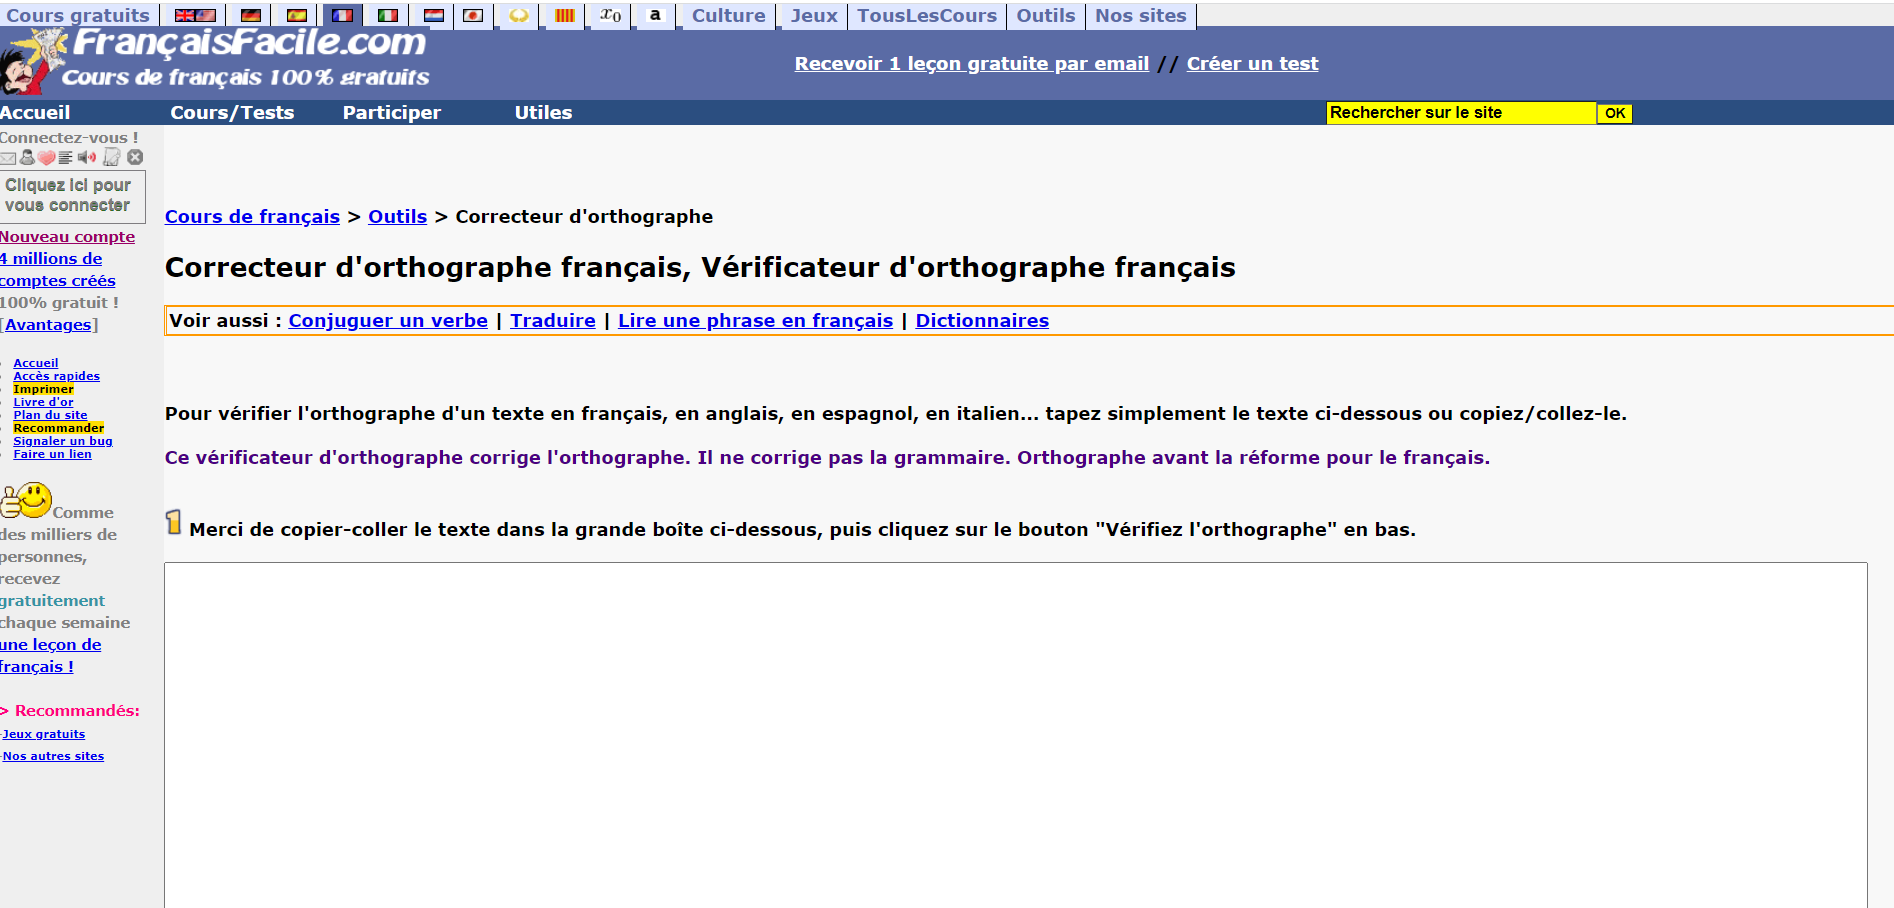Image resolution: width=1894 pixels, height=908 pixels.
Task: Click 'Faire un lien' link
Action: pyautogui.click(x=52, y=454)
